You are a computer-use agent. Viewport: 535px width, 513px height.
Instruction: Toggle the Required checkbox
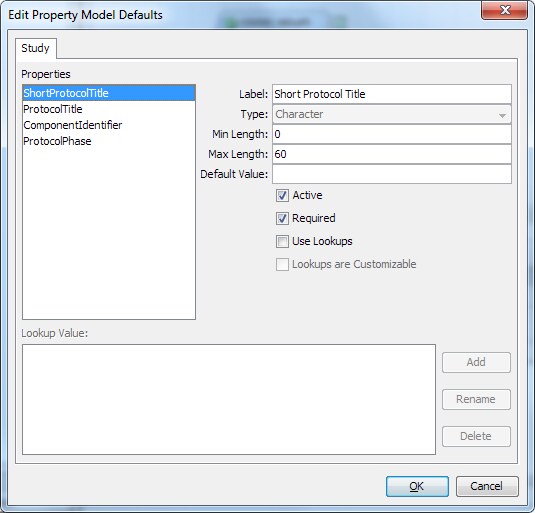[x=282, y=218]
